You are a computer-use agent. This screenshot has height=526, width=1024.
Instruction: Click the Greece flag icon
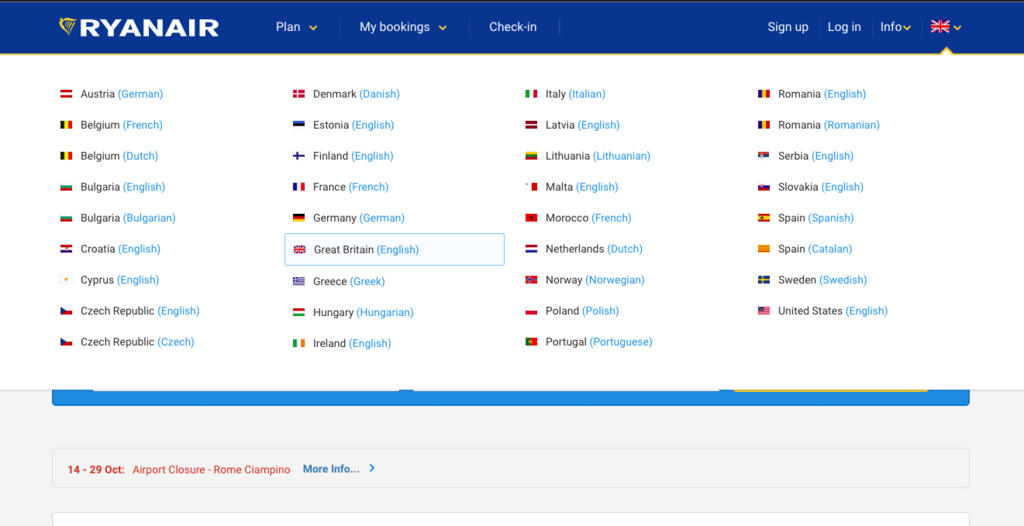point(298,282)
